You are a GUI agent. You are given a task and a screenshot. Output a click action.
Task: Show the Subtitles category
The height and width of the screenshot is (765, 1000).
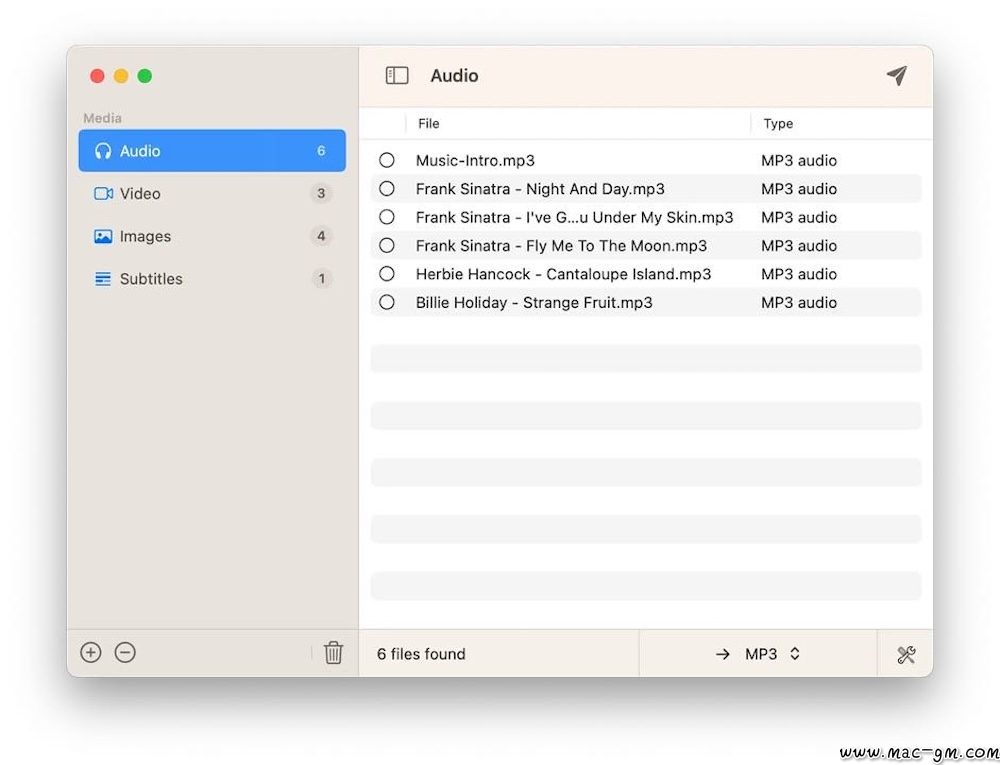click(212, 279)
